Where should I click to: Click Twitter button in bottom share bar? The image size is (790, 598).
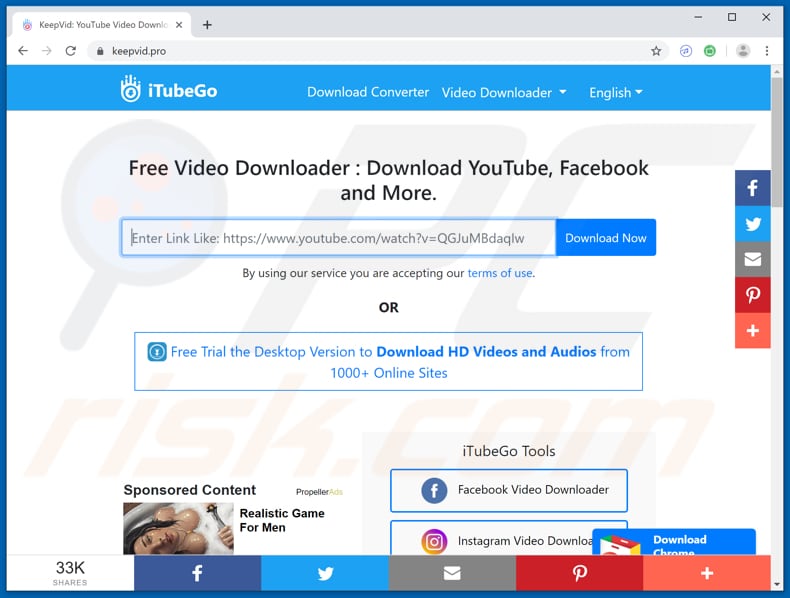coord(325,573)
